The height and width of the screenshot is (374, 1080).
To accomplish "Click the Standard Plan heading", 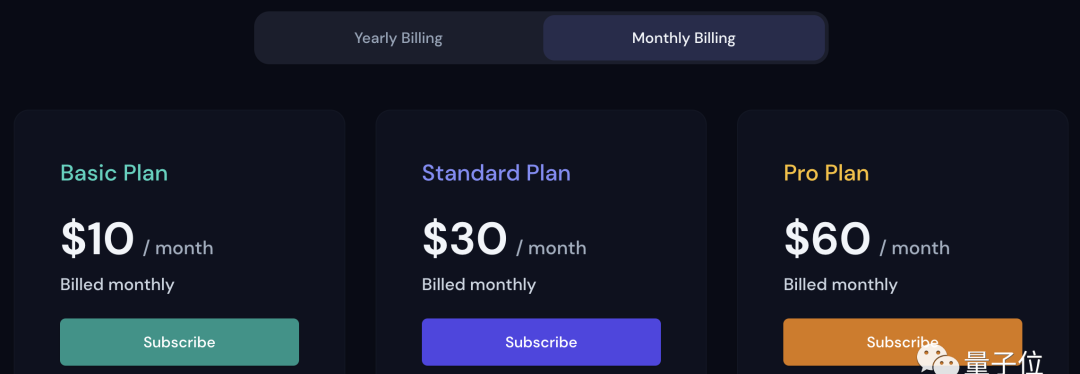I will pos(496,173).
